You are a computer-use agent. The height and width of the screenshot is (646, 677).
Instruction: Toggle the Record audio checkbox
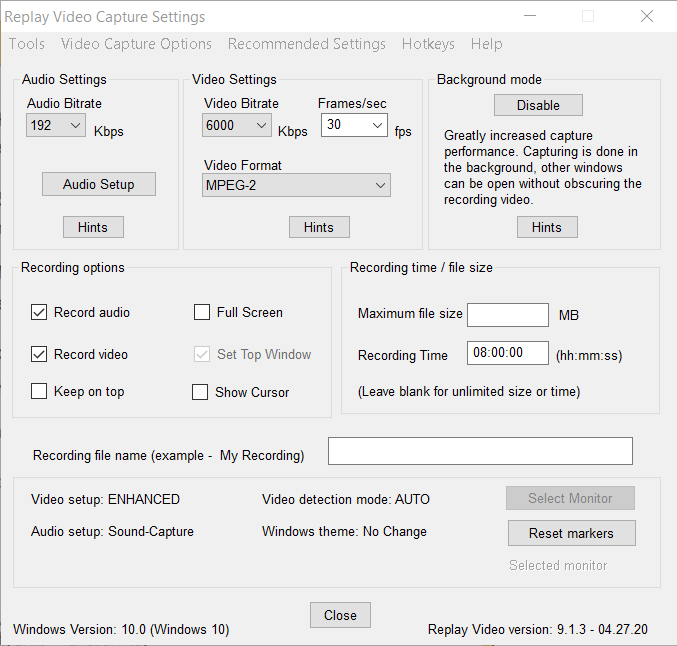pyautogui.click(x=39, y=312)
